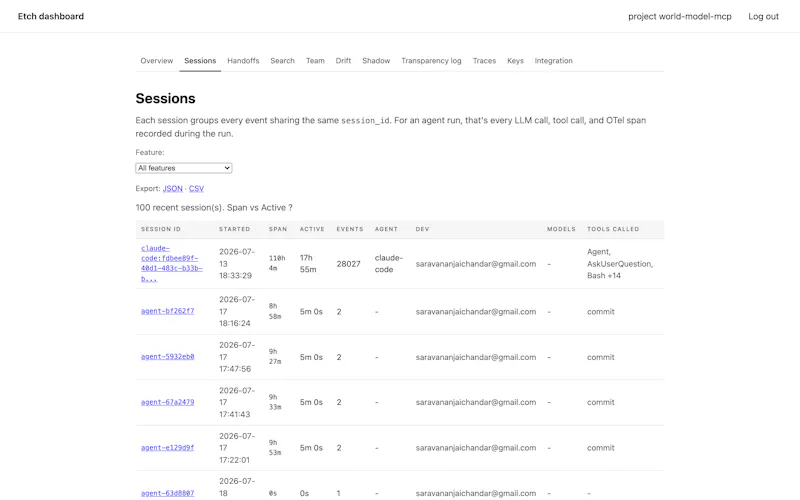Open the claude-code:fdbee89f session link
Screen dimensions: 800x500
click(171, 263)
